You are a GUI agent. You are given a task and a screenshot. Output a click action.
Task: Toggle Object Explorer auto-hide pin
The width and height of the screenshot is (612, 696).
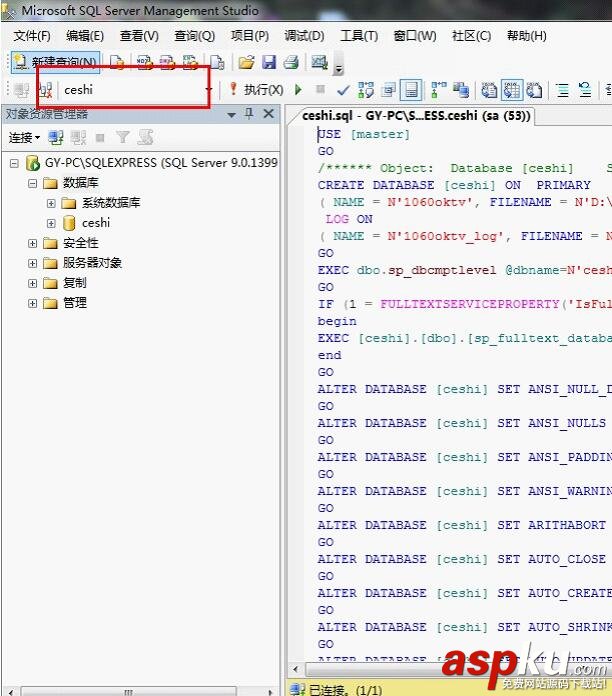pyautogui.click(x=249, y=114)
